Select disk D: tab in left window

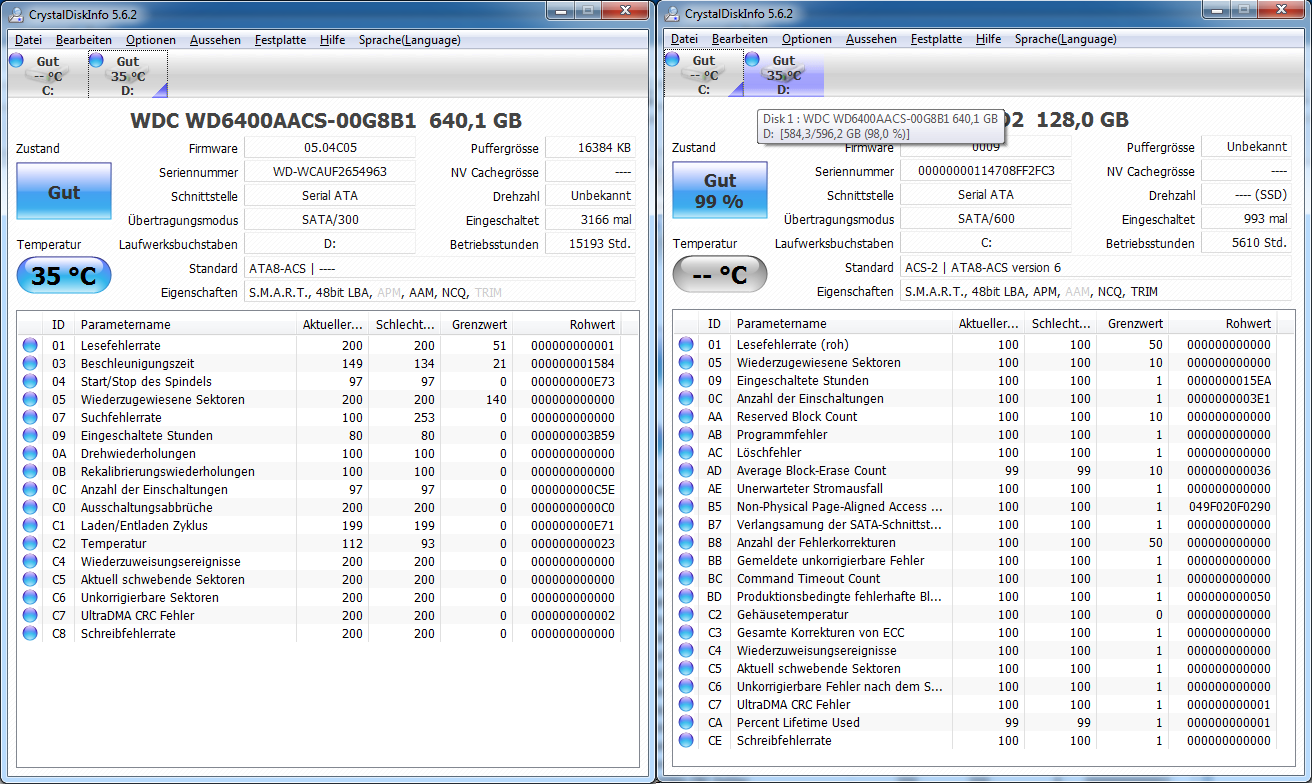(x=127, y=75)
